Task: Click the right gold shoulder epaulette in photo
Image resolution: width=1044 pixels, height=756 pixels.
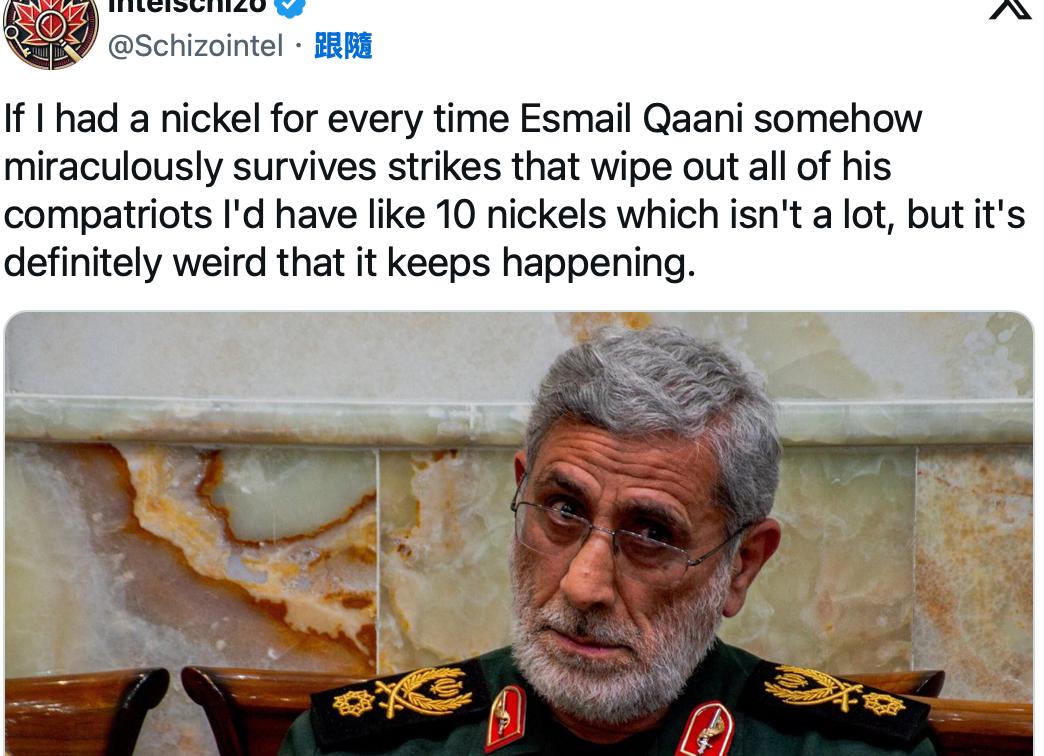Action: click(838, 693)
